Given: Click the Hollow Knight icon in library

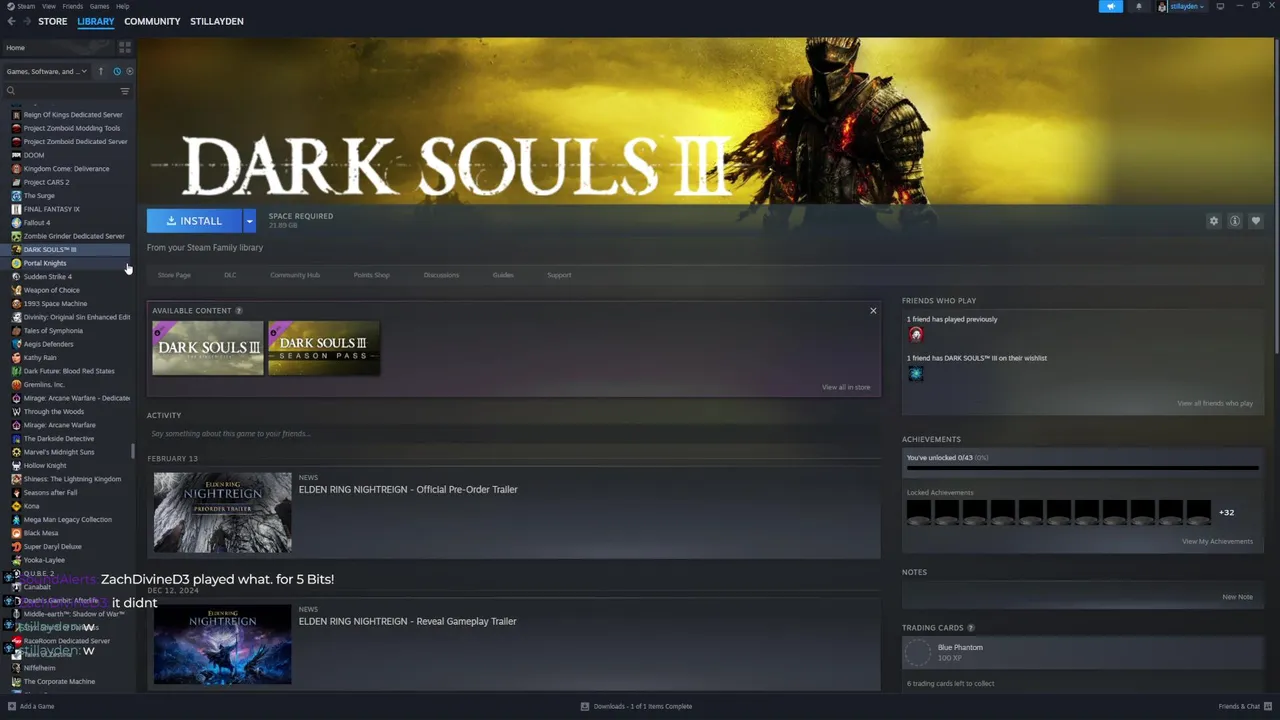Looking at the screenshot, I should point(16,466).
